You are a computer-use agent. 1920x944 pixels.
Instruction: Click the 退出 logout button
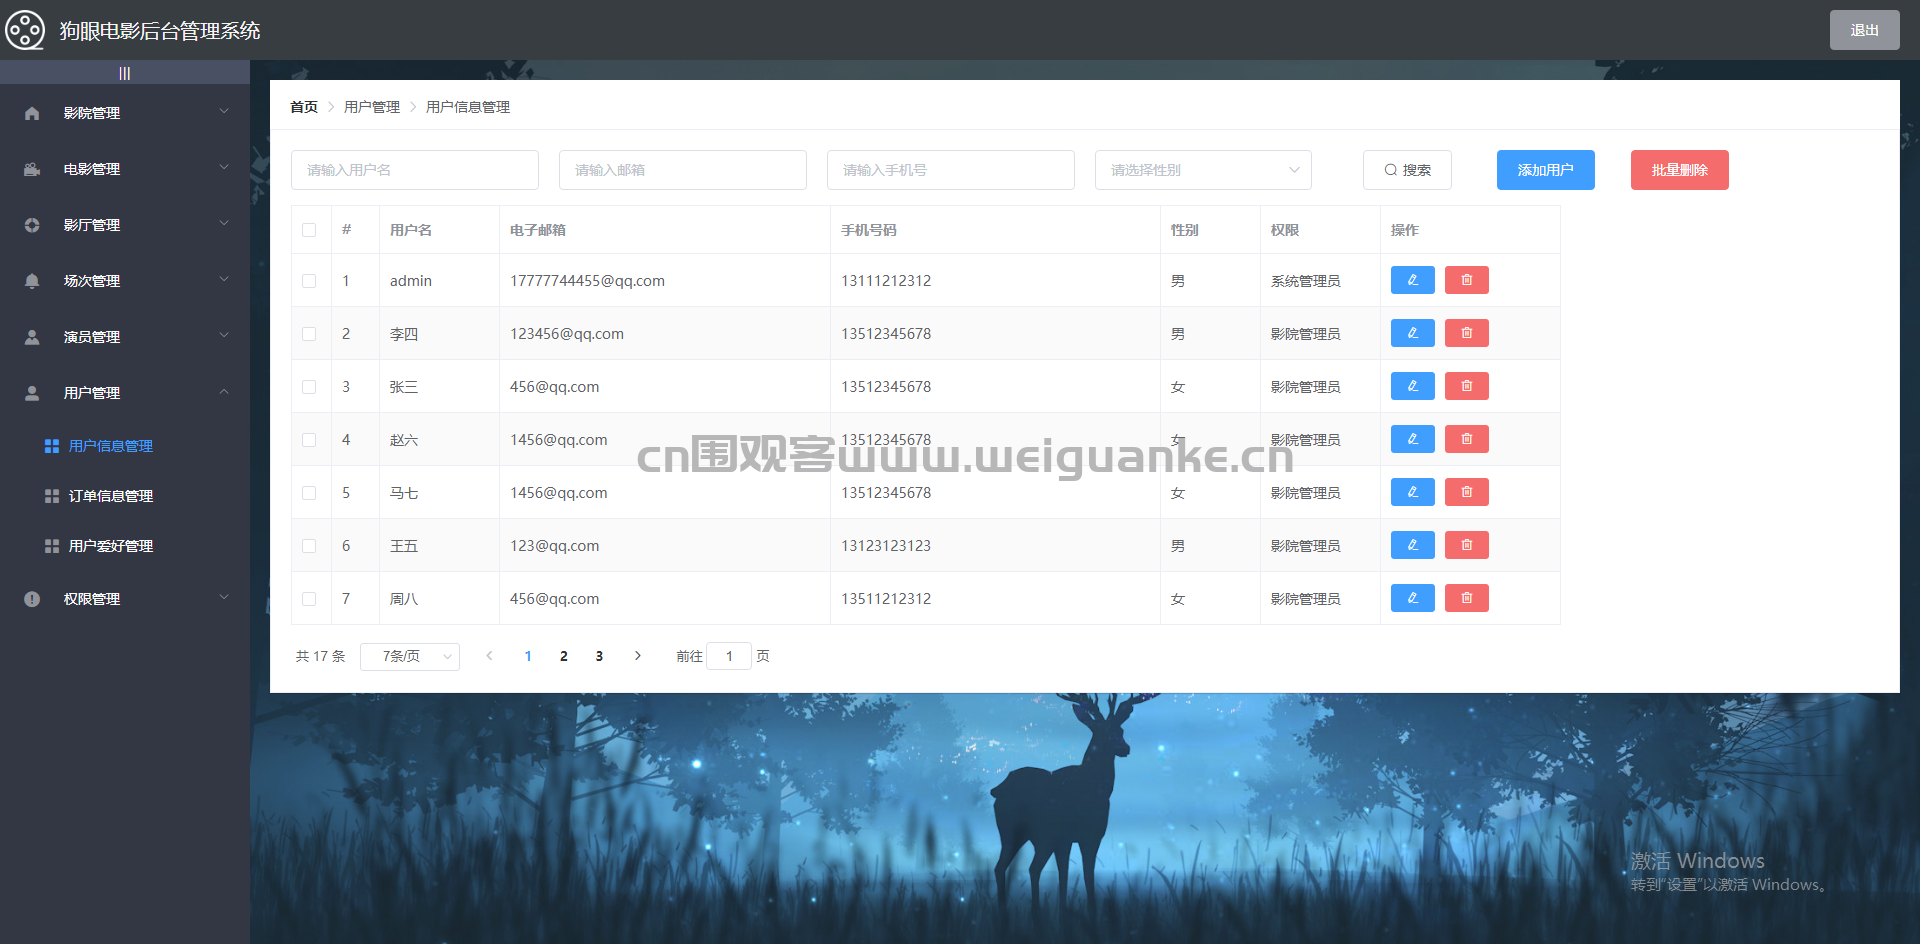(1865, 30)
